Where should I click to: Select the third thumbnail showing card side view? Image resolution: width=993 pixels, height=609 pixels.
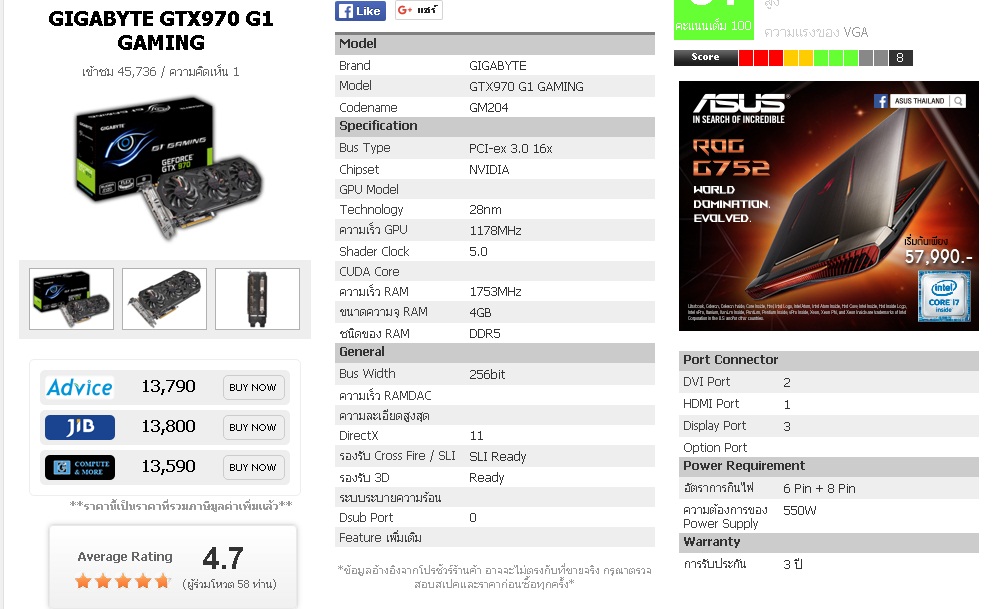(x=257, y=299)
